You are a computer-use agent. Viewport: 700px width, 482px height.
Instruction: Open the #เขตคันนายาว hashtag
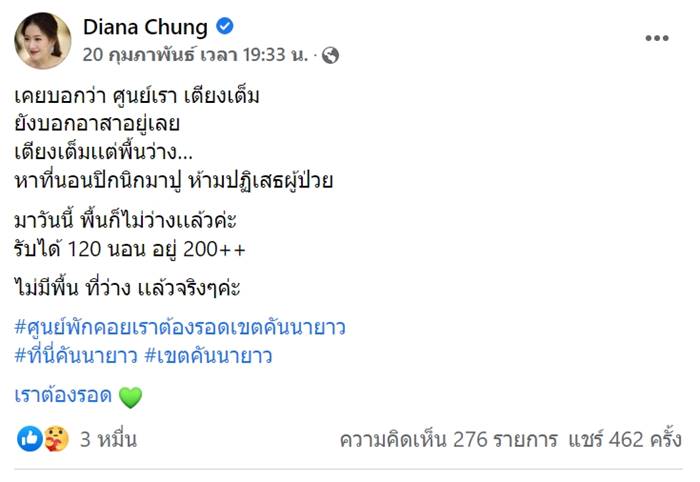(x=209, y=354)
